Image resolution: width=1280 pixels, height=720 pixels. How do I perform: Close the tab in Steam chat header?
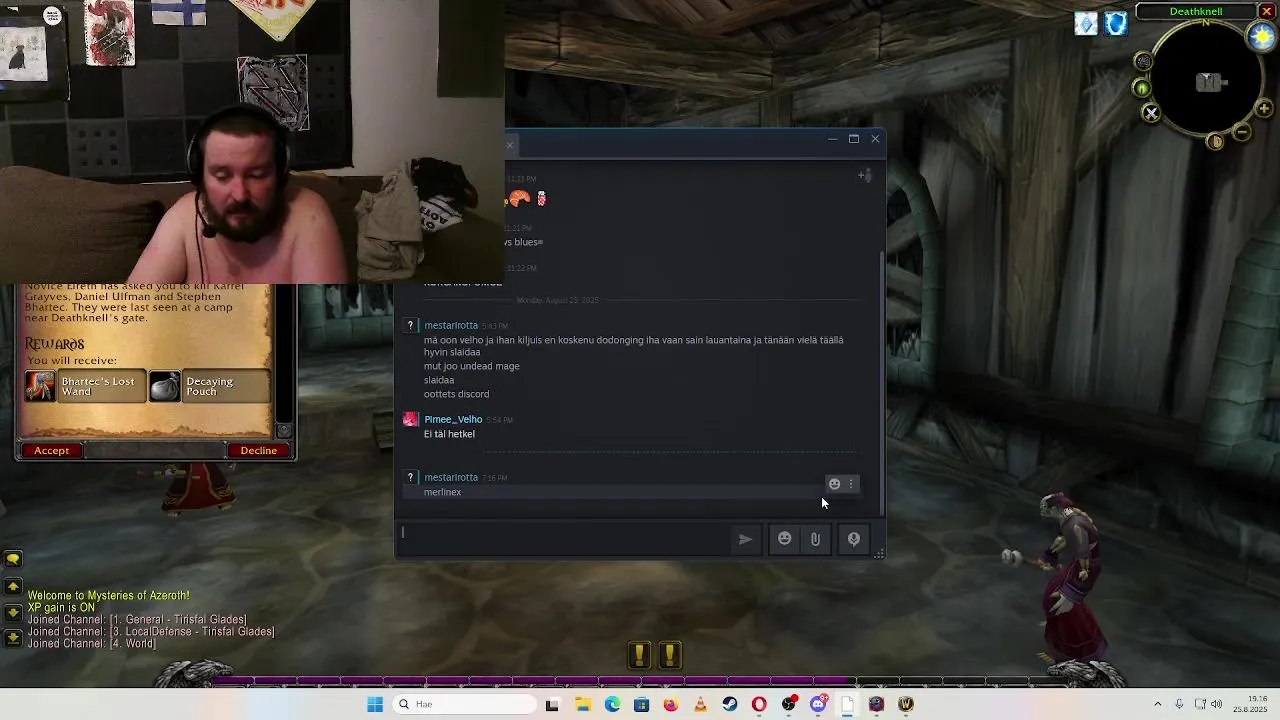click(x=509, y=146)
